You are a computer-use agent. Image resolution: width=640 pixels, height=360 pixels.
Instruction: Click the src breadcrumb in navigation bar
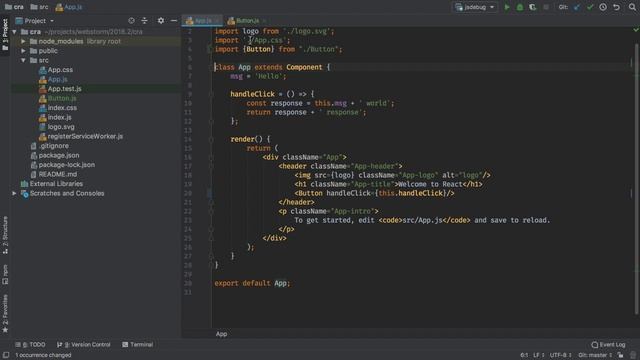coord(39,7)
